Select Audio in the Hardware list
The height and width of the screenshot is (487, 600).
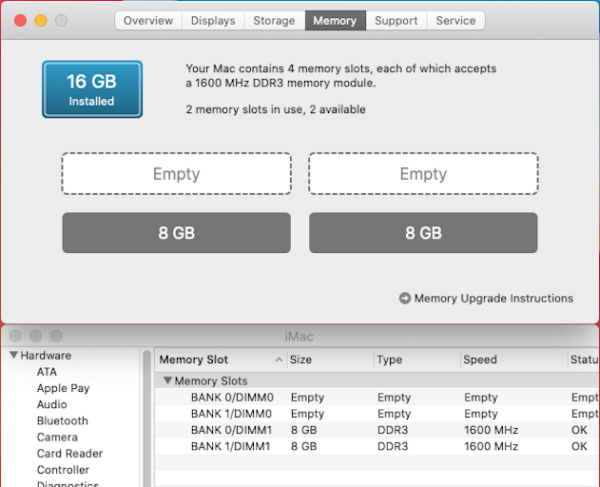52,404
